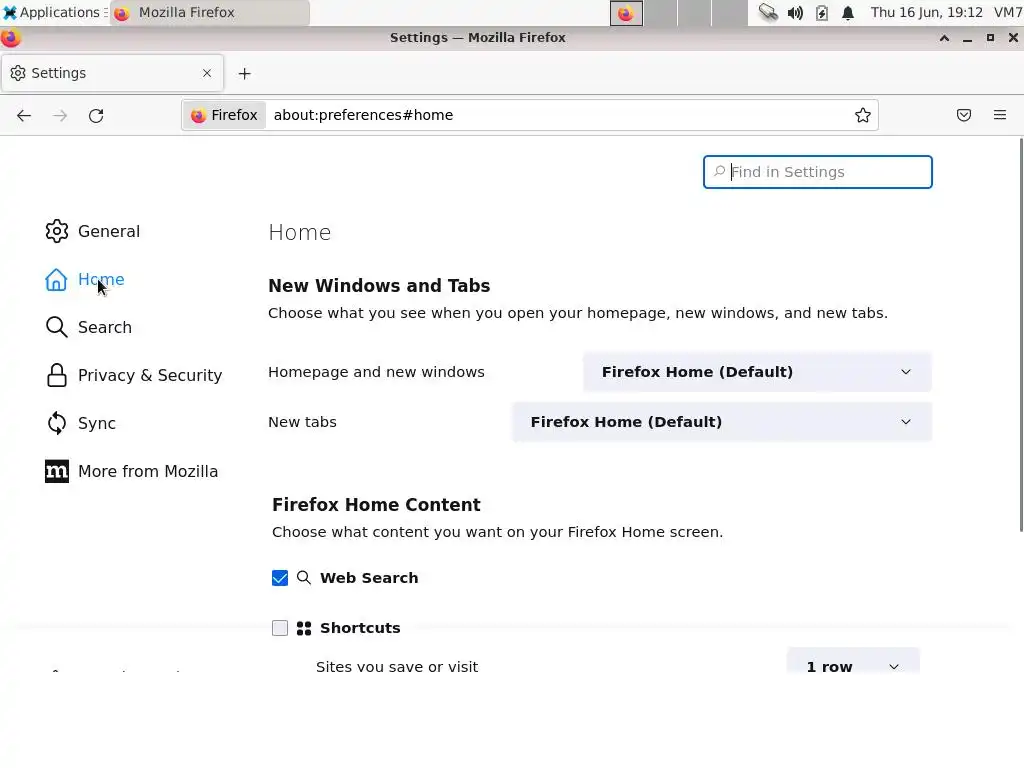Click the Home house icon in sidebar
1024x768 pixels.
point(56,280)
